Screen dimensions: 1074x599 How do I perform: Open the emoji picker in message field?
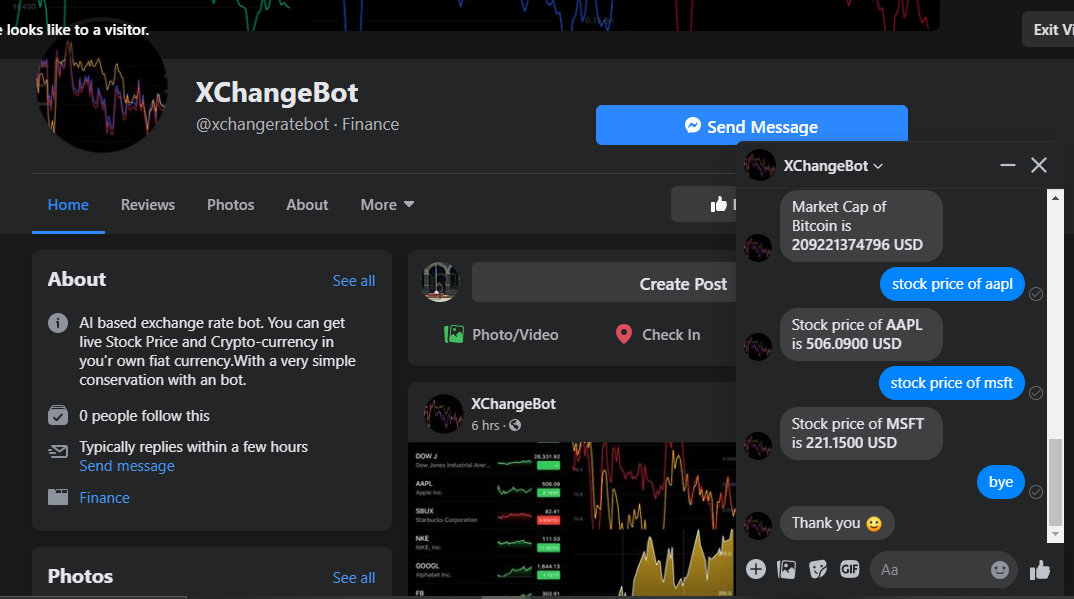coord(999,570)
